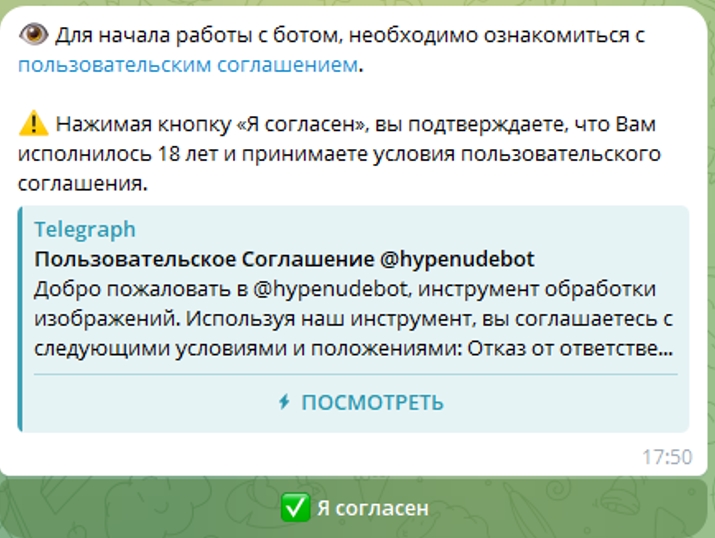Click the Я согласен button

354,508
